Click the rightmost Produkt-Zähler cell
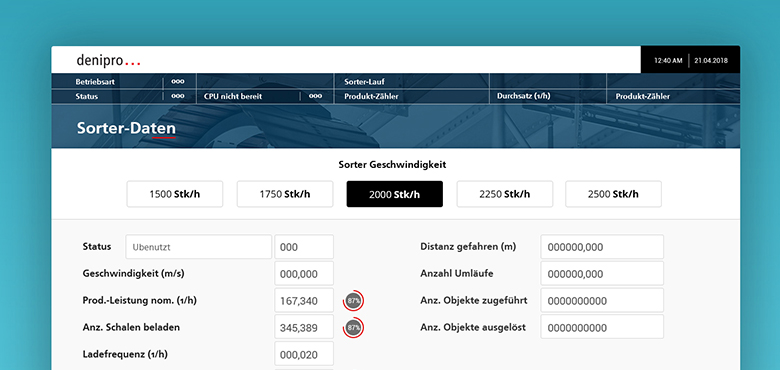The image size is (780, 370). [x=643, y=96]
